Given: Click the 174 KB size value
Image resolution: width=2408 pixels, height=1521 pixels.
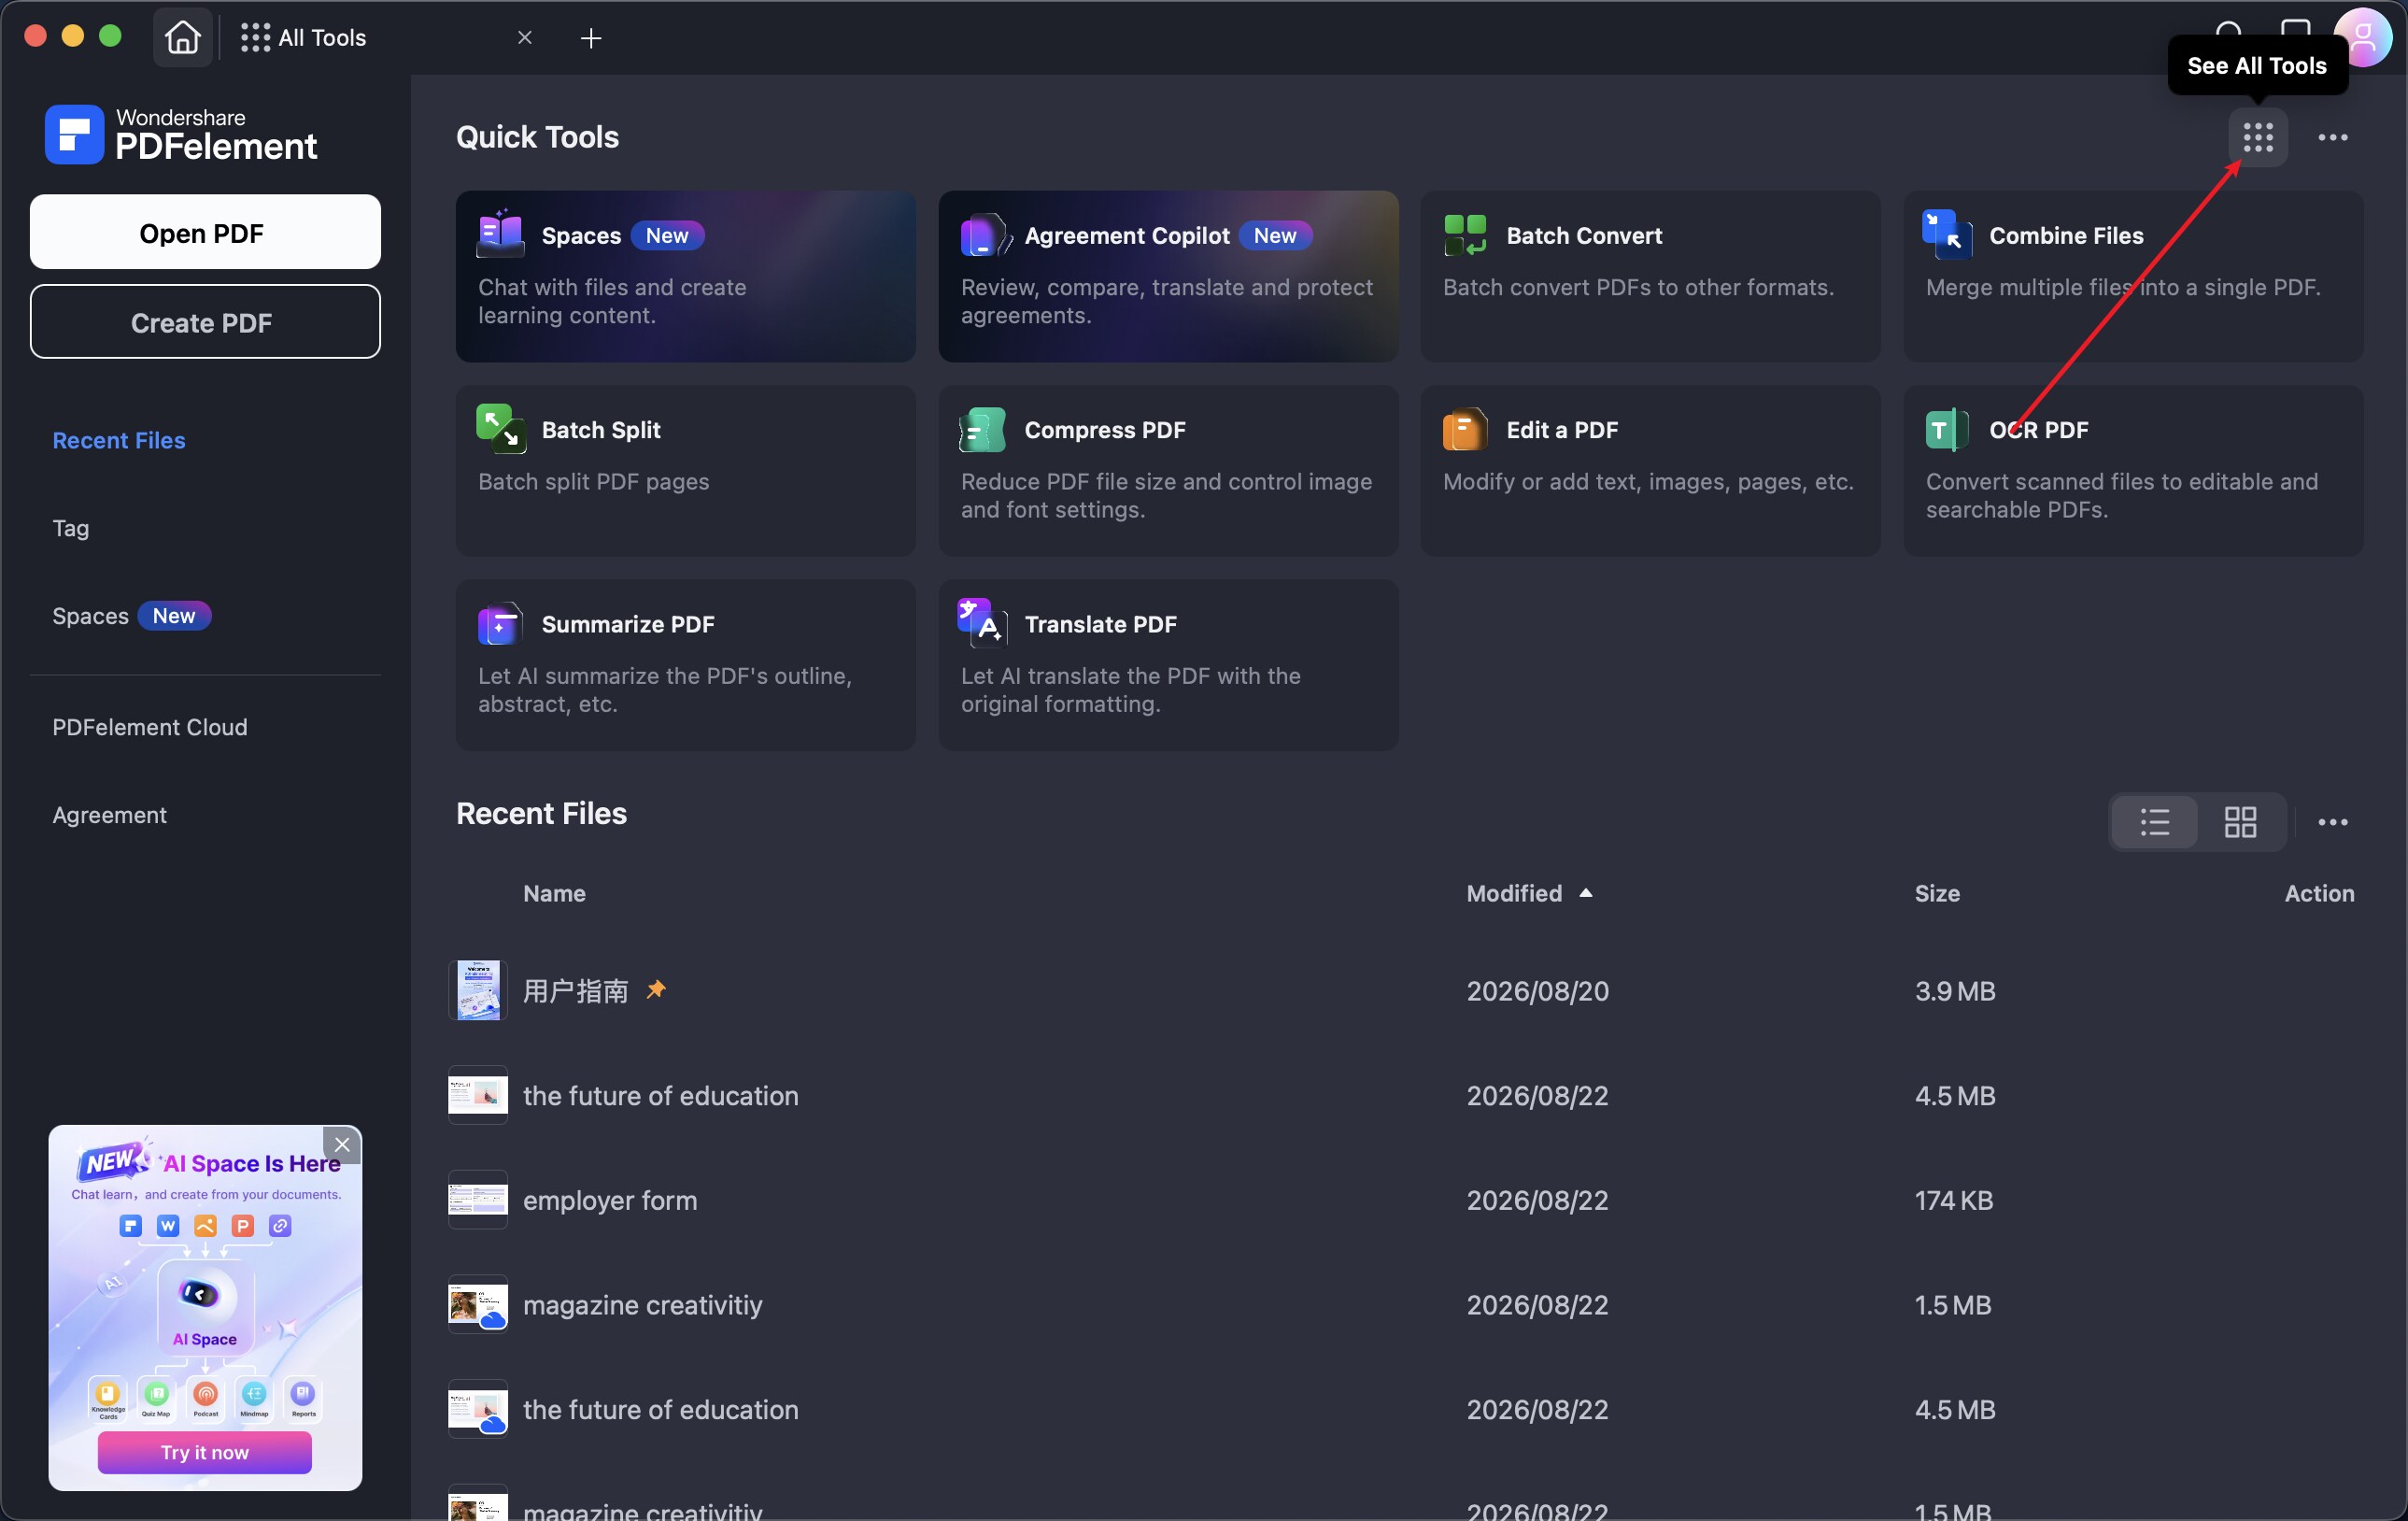Looking at the screenshot, I should pyautogui.click(x=1954, y=1200).
